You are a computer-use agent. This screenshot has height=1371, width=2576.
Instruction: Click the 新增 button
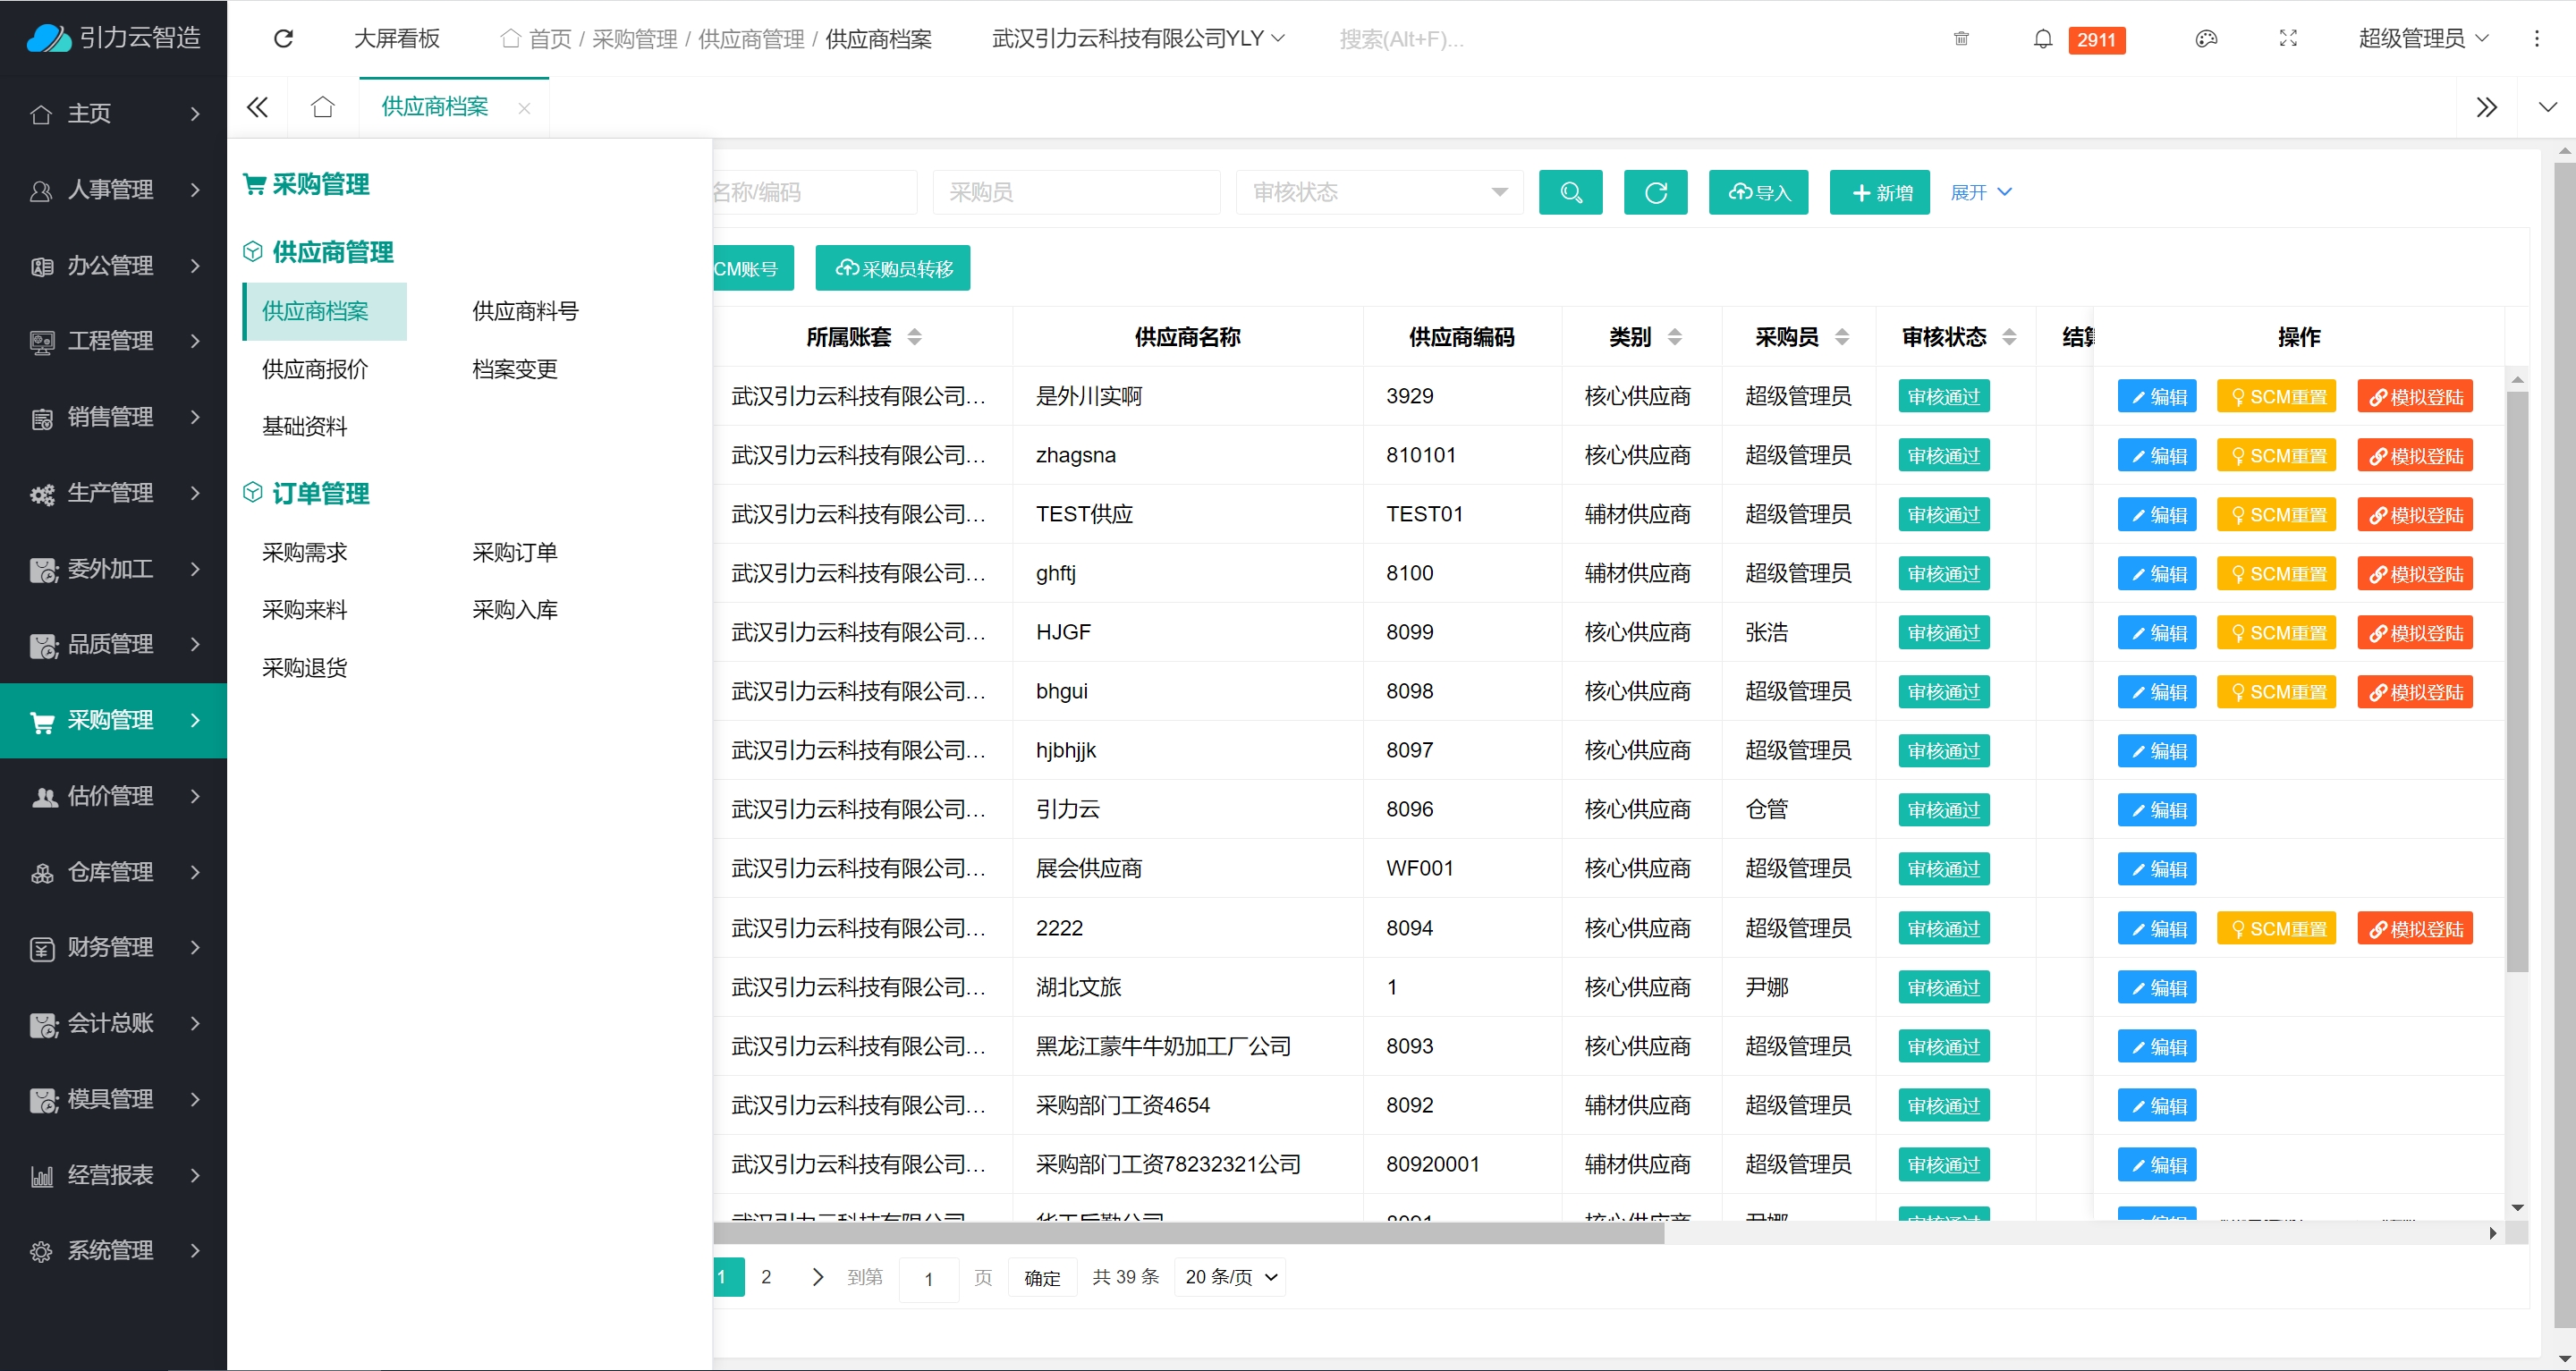(x=1880, y=192)
